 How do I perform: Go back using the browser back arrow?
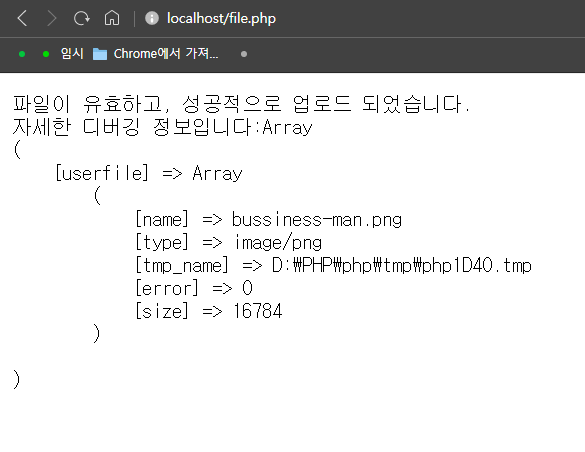22,18
